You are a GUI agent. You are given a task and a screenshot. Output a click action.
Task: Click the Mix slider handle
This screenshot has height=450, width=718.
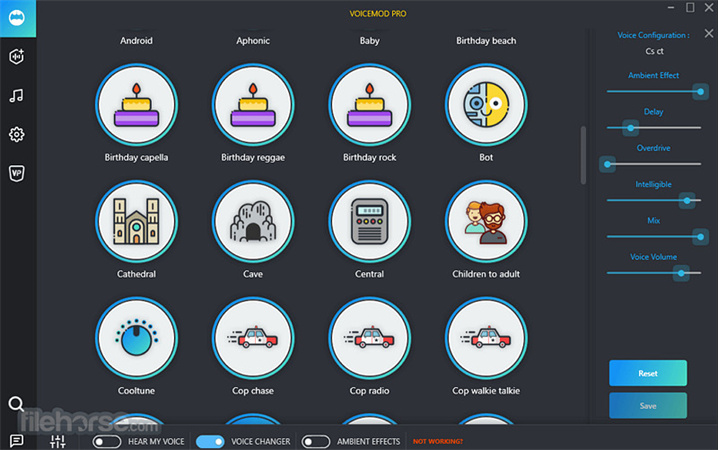[x=700, y=237]
